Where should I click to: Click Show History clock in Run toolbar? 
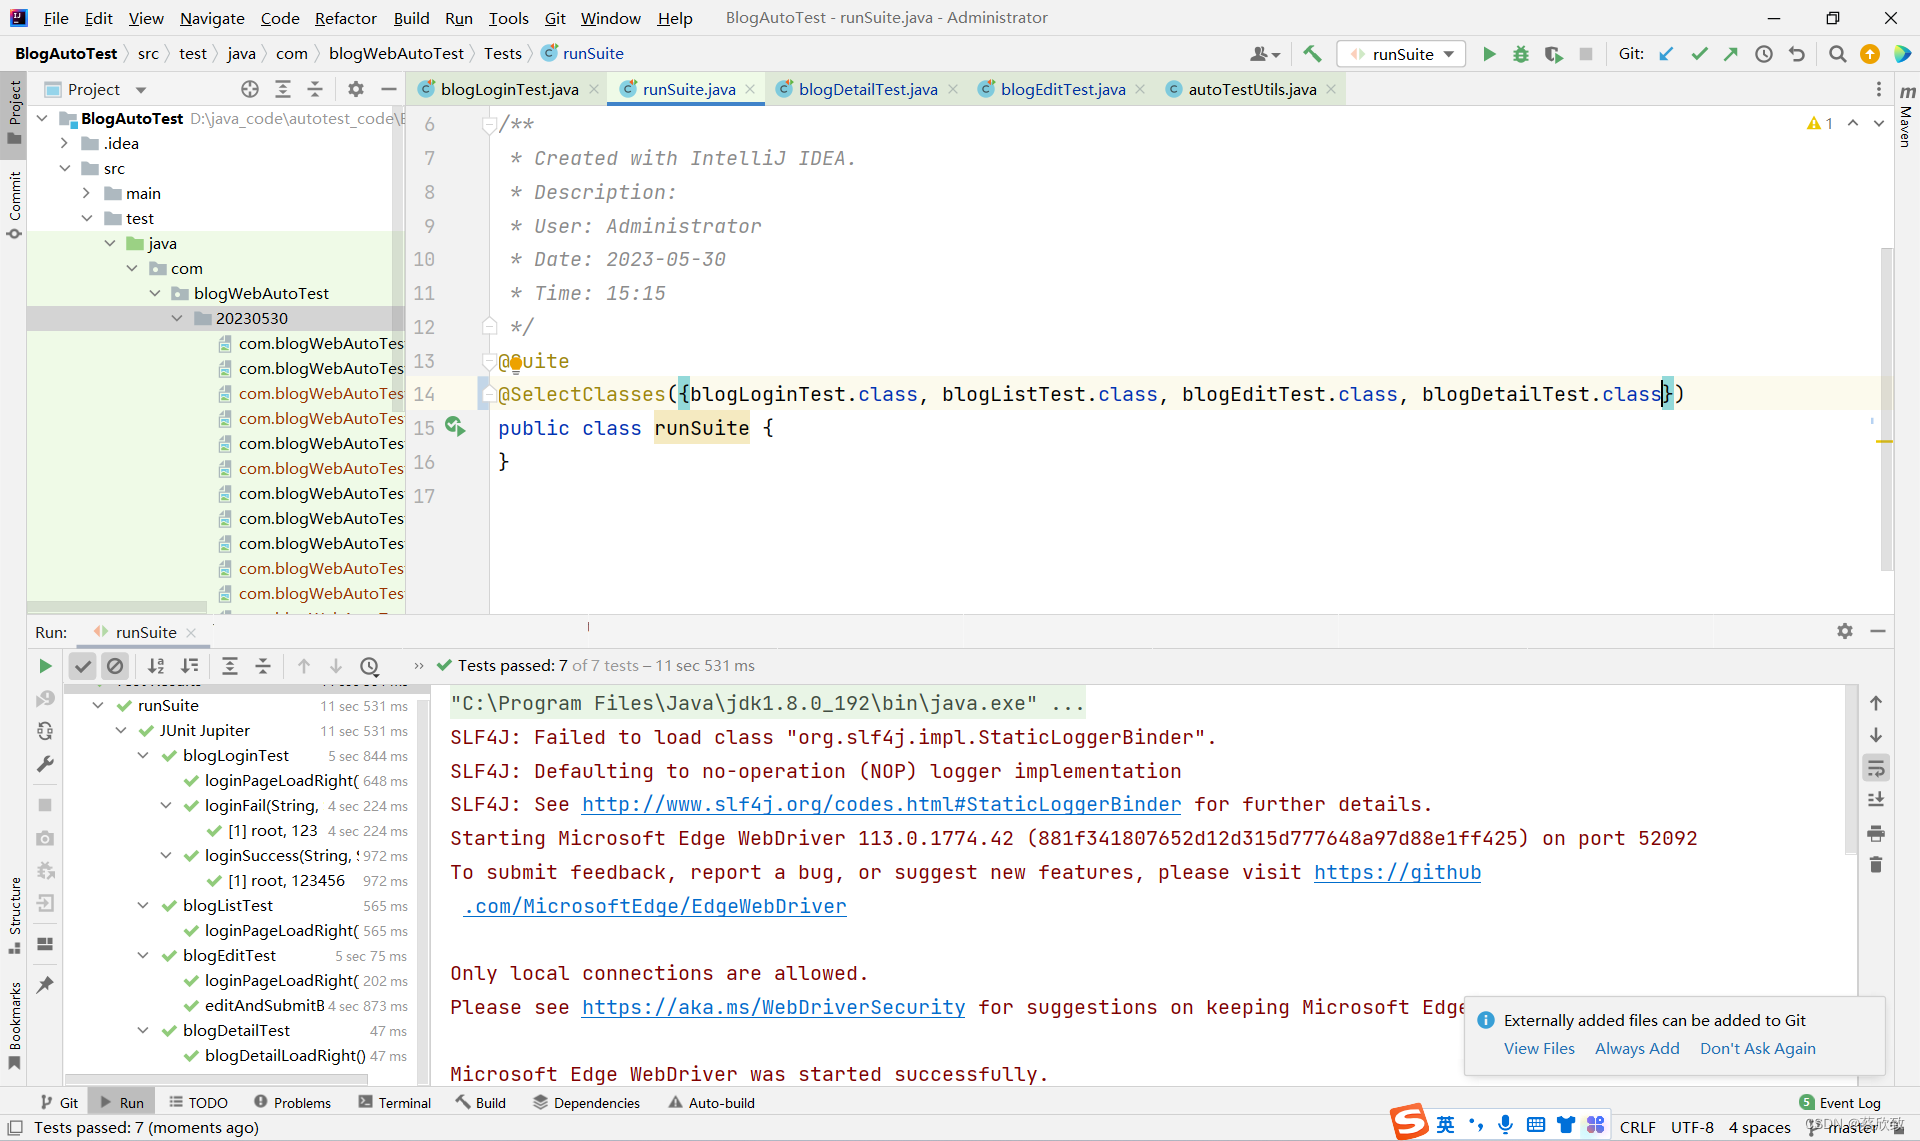click(x=369, y=666)
